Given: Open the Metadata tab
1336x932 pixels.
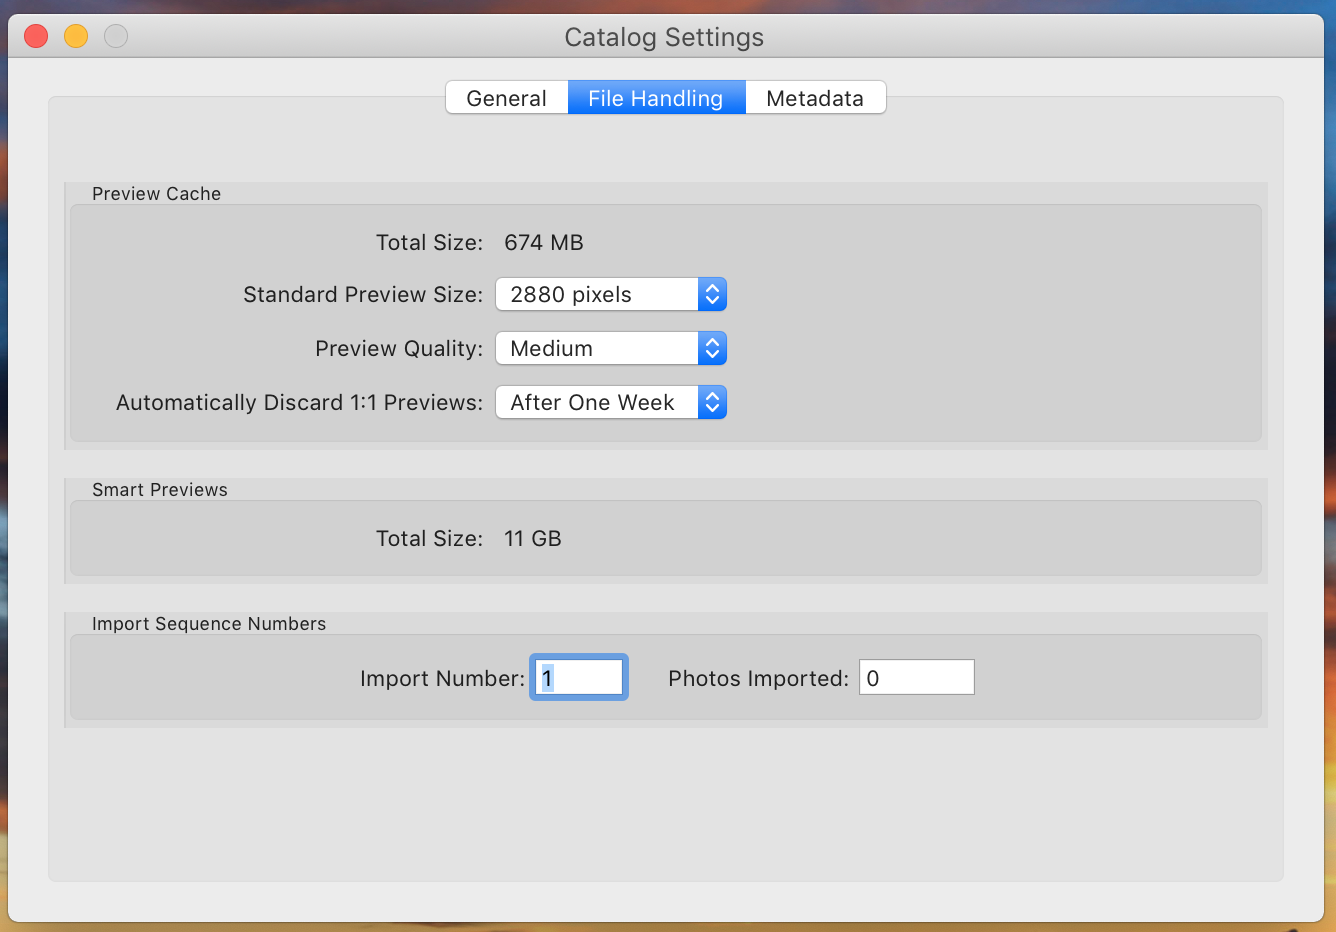Looking at the screenshot, I should click(x=815, y=98).
